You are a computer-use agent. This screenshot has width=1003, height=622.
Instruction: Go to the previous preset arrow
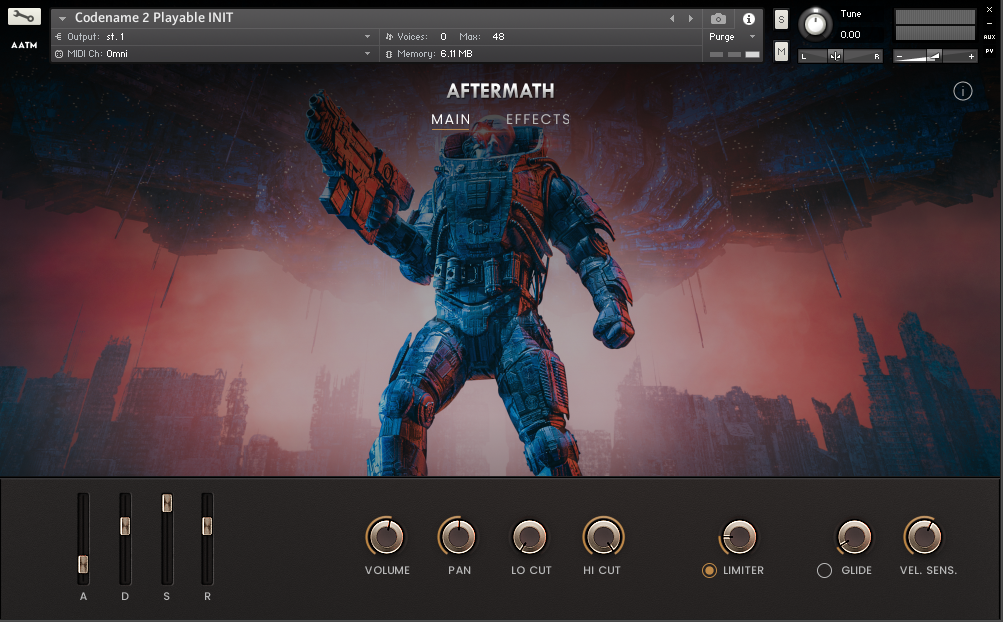point(672,19)
